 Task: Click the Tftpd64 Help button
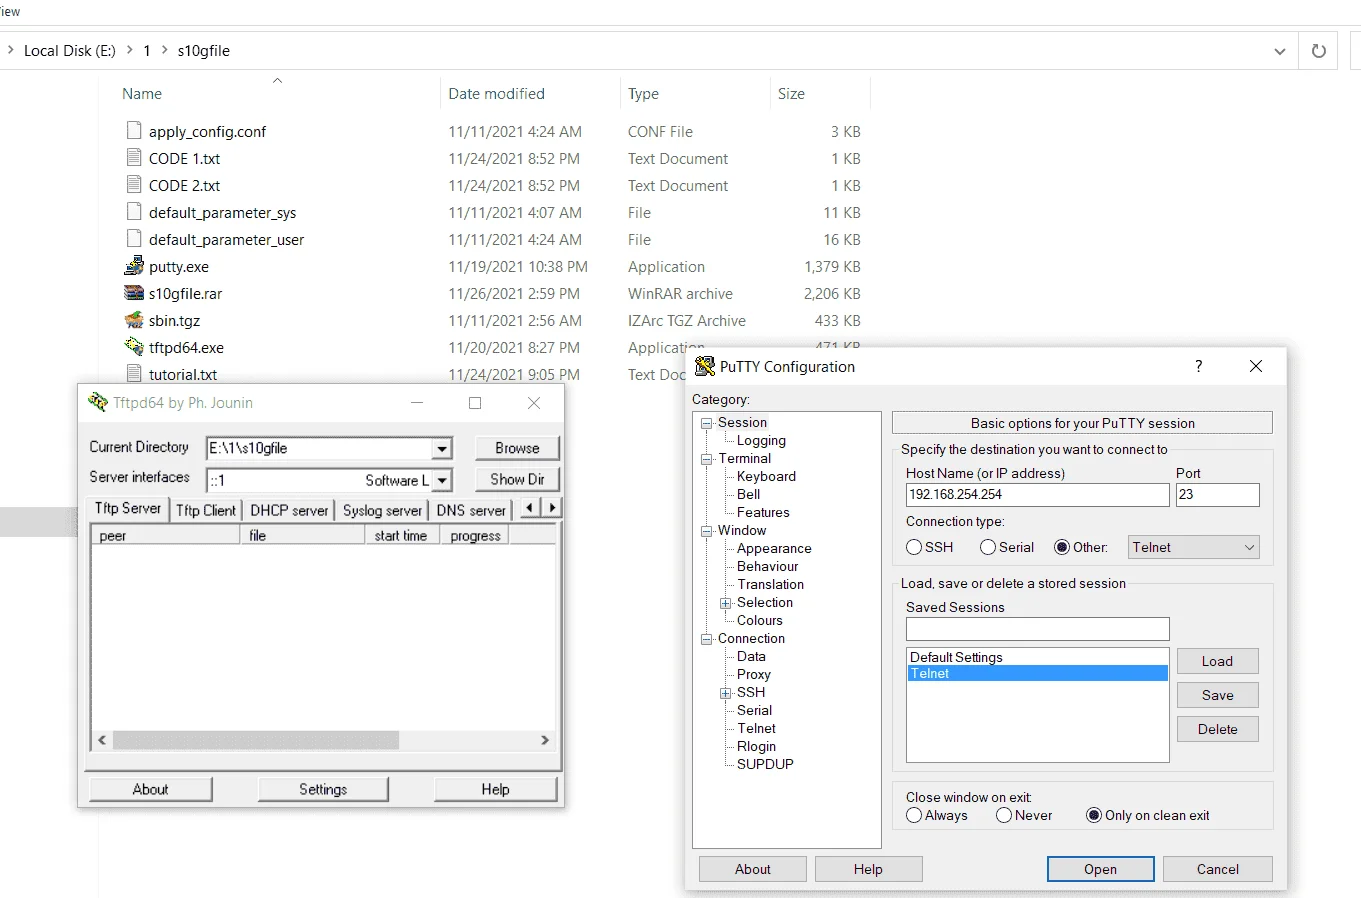coord(495,789)
